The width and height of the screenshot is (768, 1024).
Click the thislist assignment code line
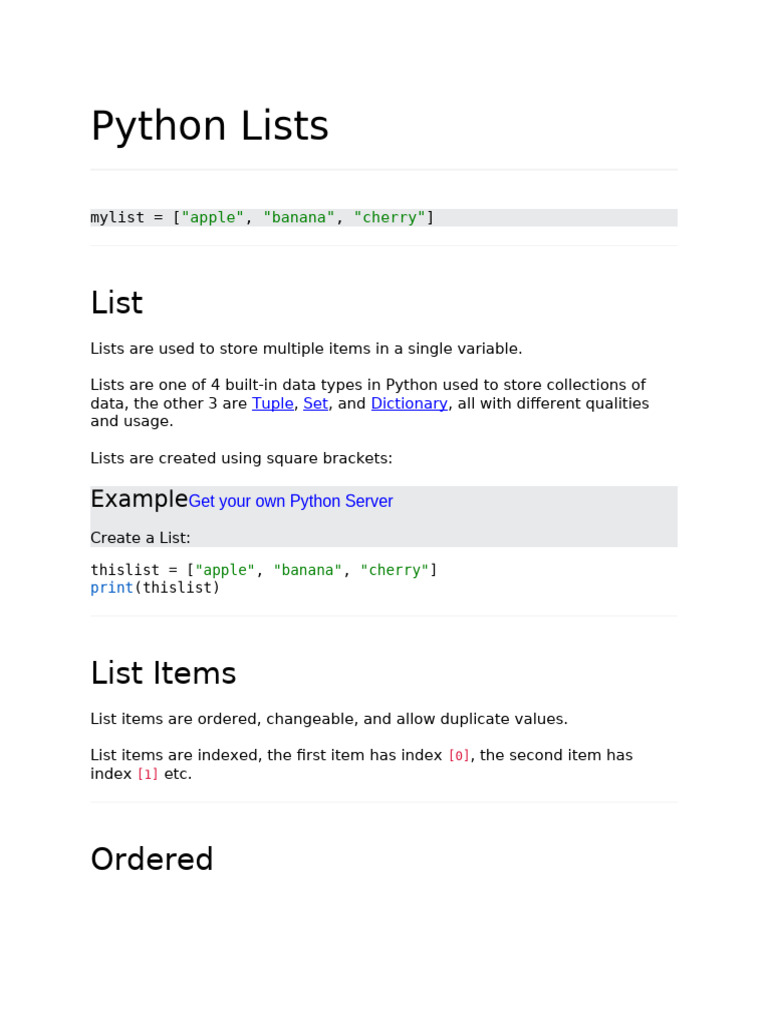tap(264, 569)
